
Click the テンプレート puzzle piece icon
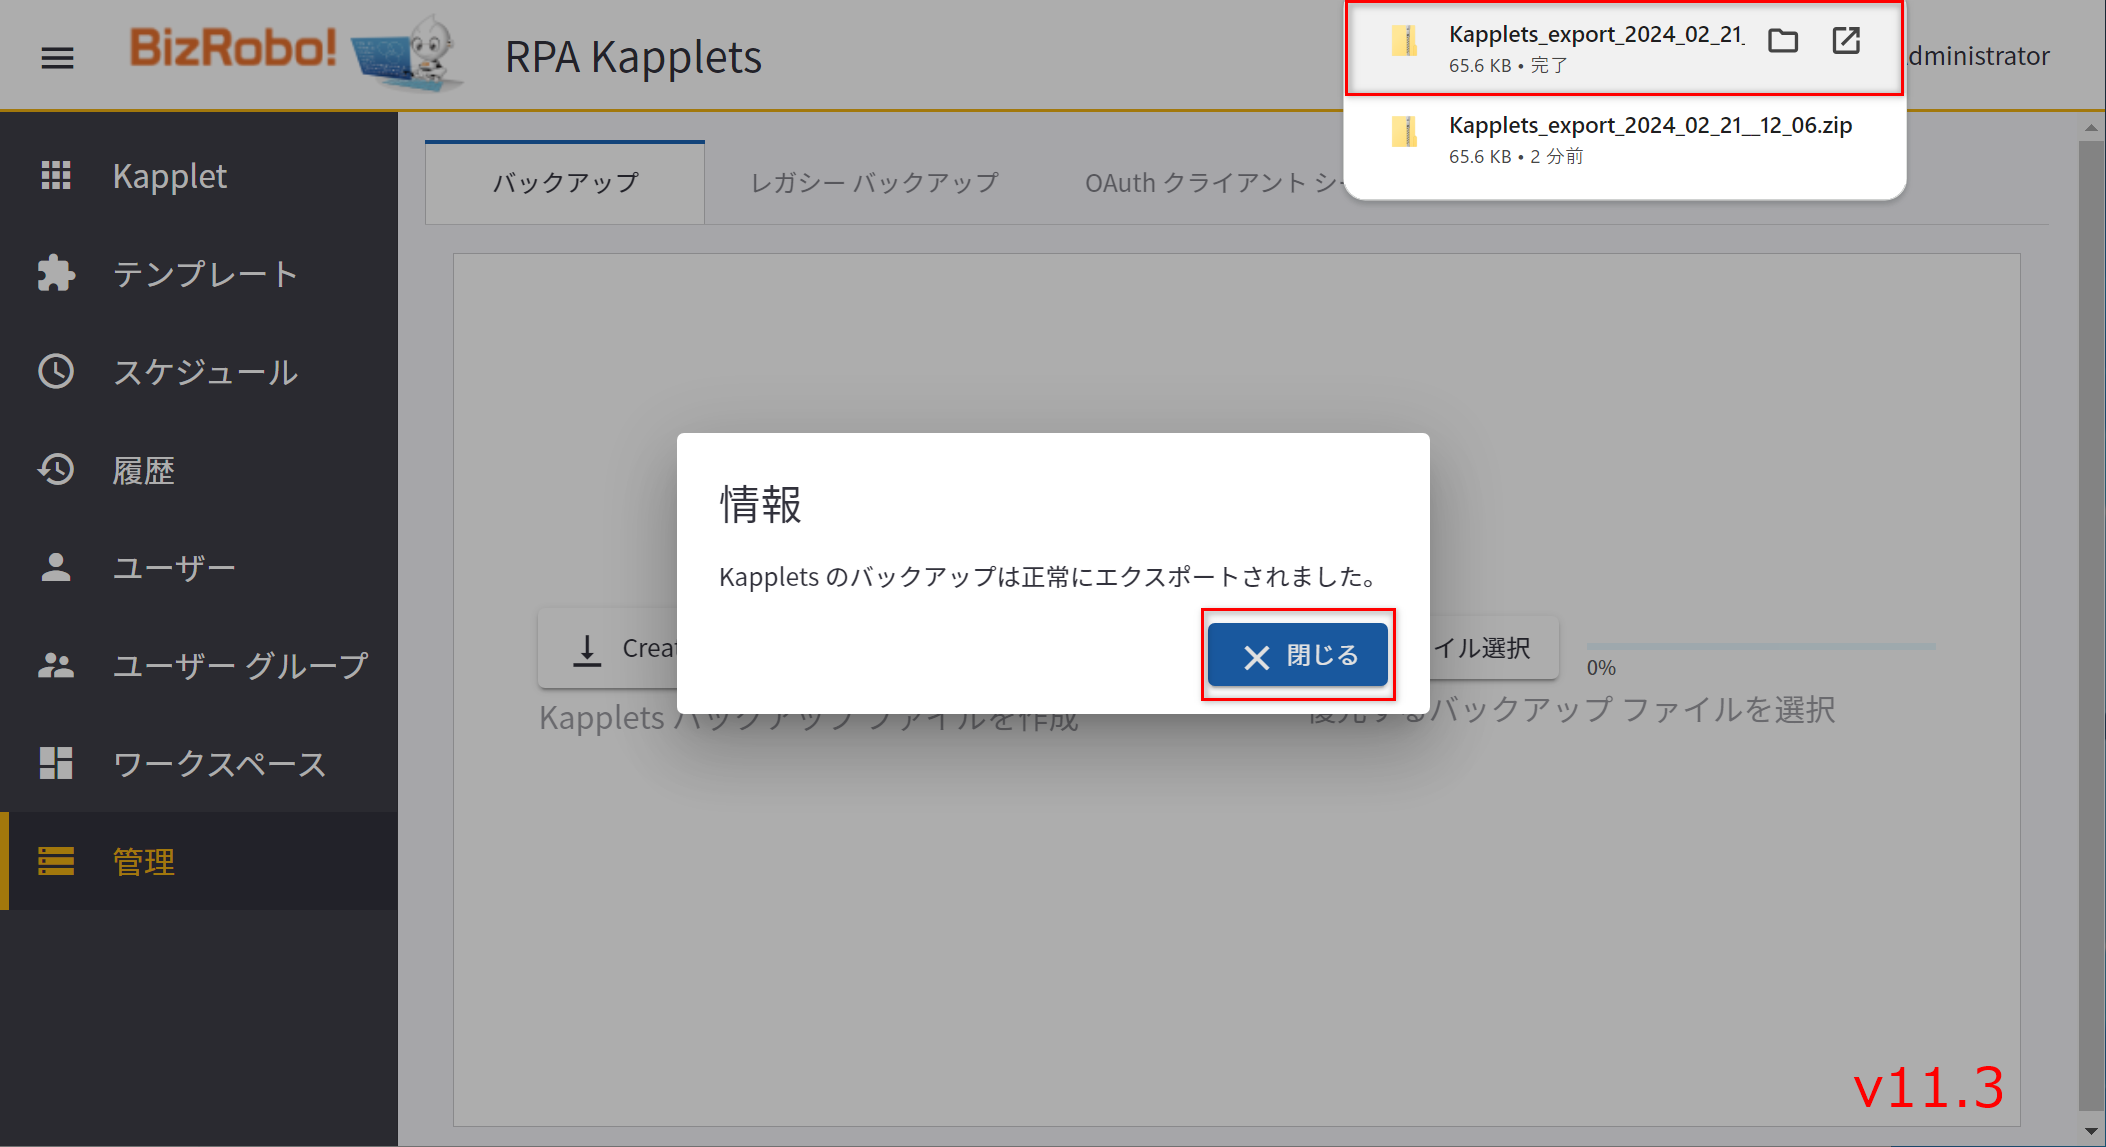pos(56,273)
